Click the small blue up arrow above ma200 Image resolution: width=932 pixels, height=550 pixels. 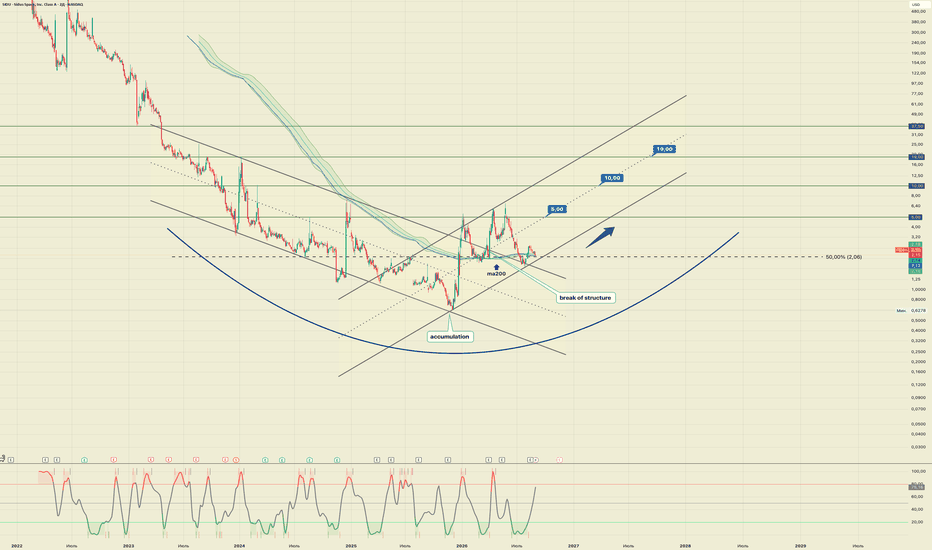(496, 267)
